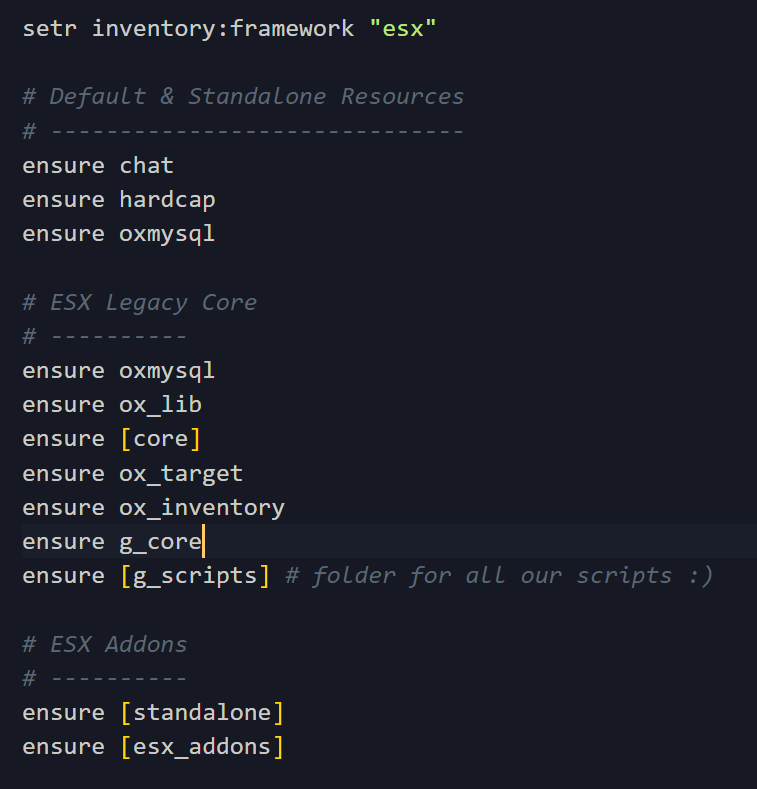The image size is (757, 789).
Task: Place cursor on [standalone] entry
Action: click(202, 713)
